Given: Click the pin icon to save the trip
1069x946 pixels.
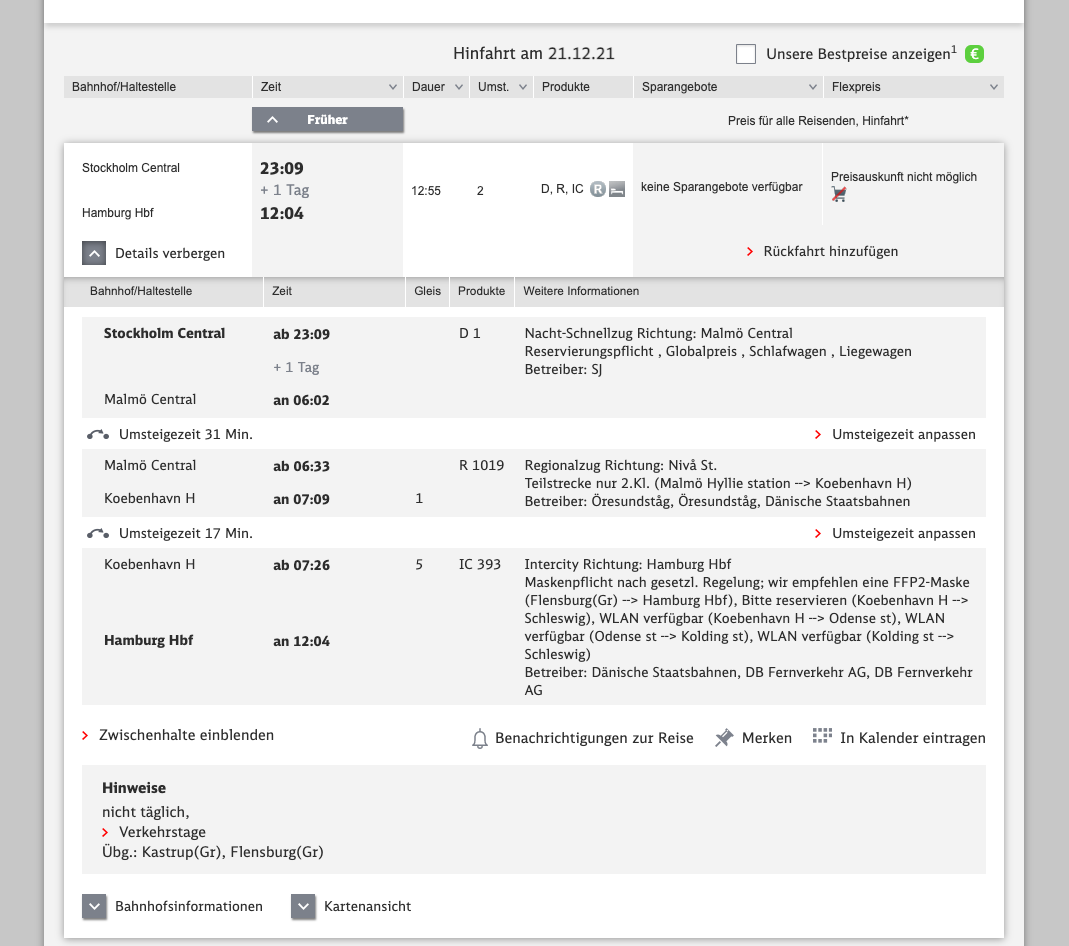Looking at the screenshot, I should (x=724, y=738).
